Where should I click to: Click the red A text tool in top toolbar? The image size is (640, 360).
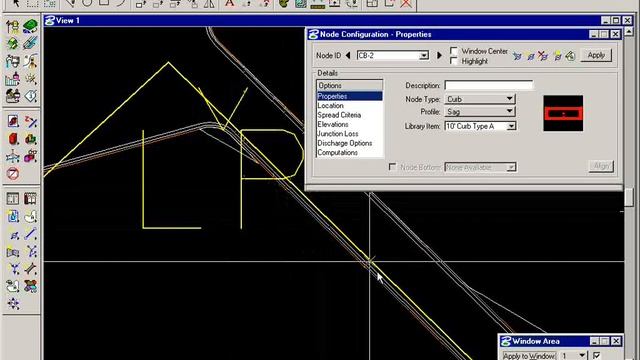click(229, 4)
